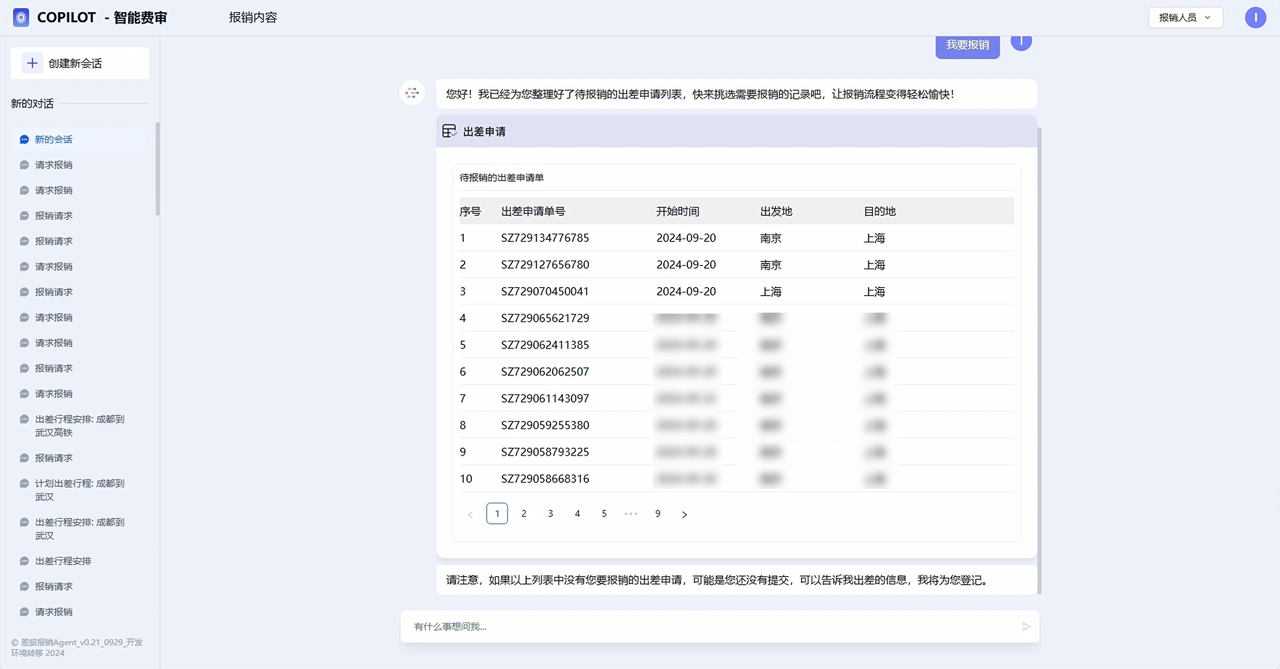The height and width of the screenshot is (669, 1280).
Task: Focus the 有什么事想问我 message input
Action: click(x=710, y=627)
